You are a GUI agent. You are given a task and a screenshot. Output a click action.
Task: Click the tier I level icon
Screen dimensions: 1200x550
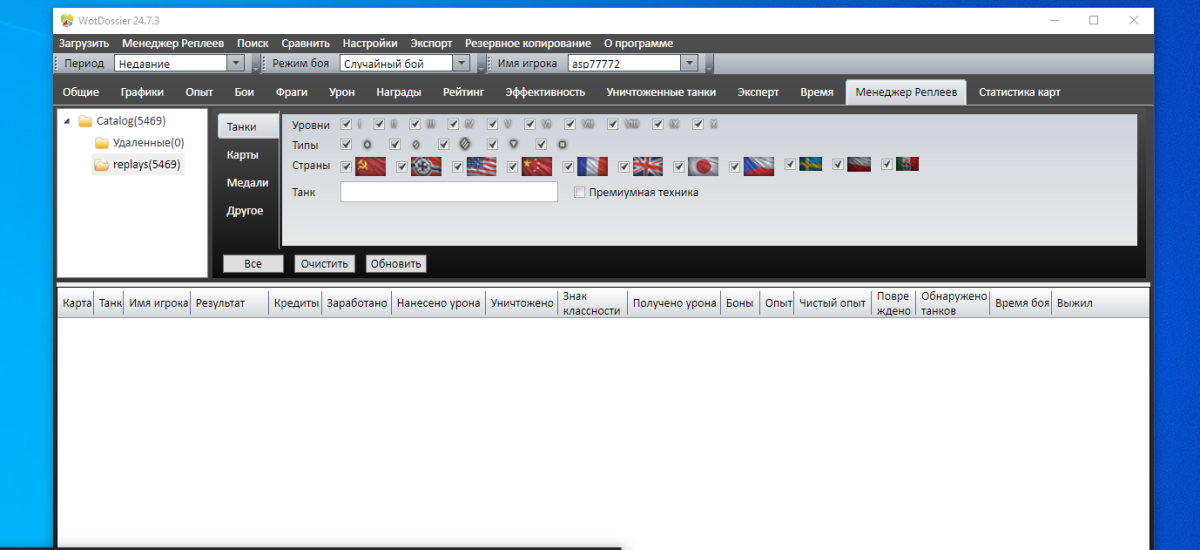[x=359, y=124]
